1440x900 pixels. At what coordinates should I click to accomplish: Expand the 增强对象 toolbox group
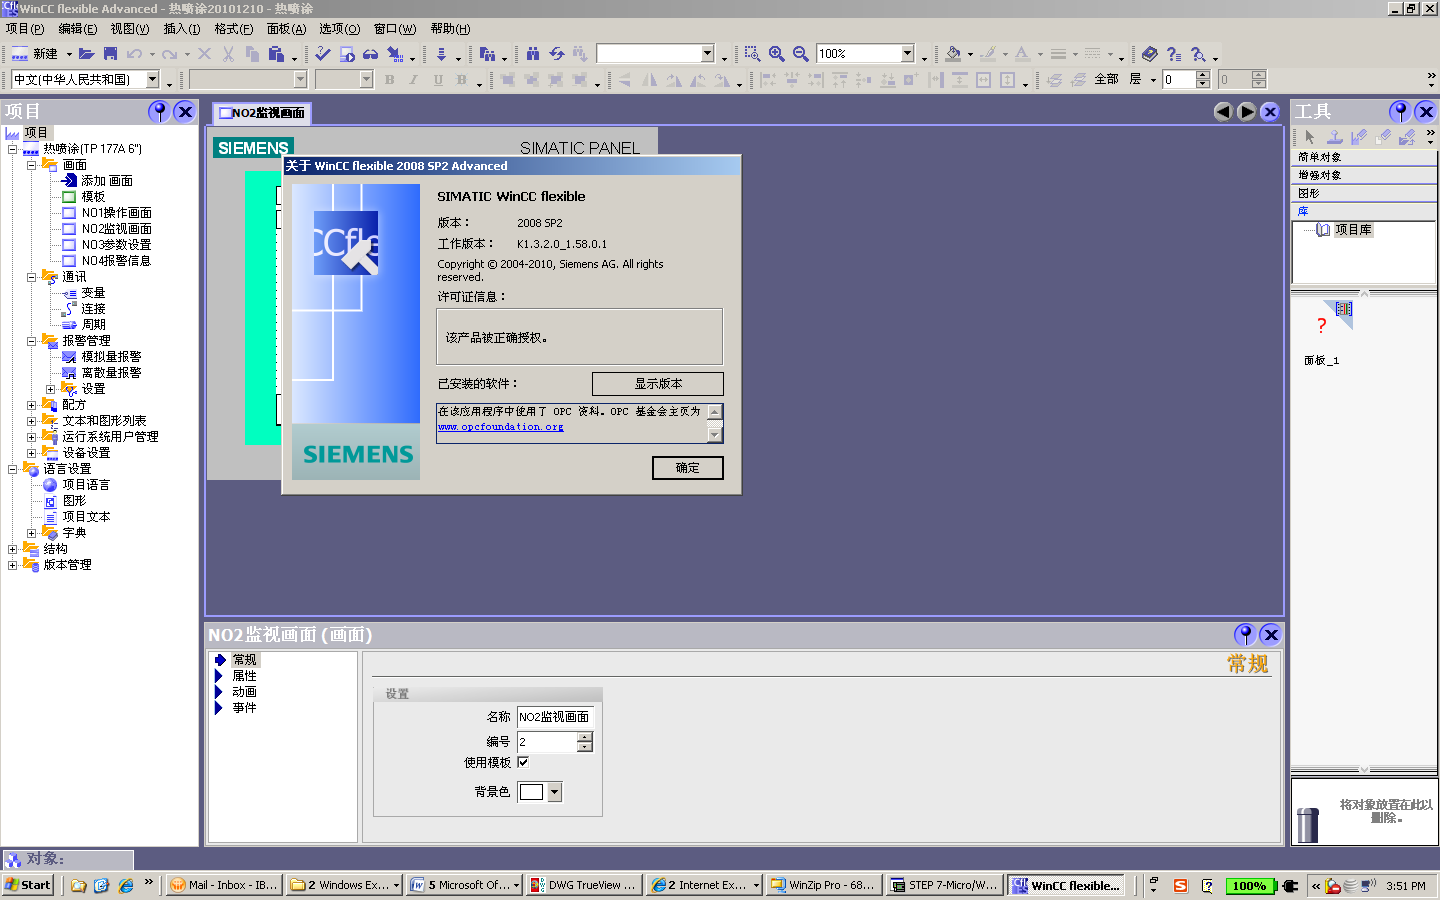[1364, 175]
